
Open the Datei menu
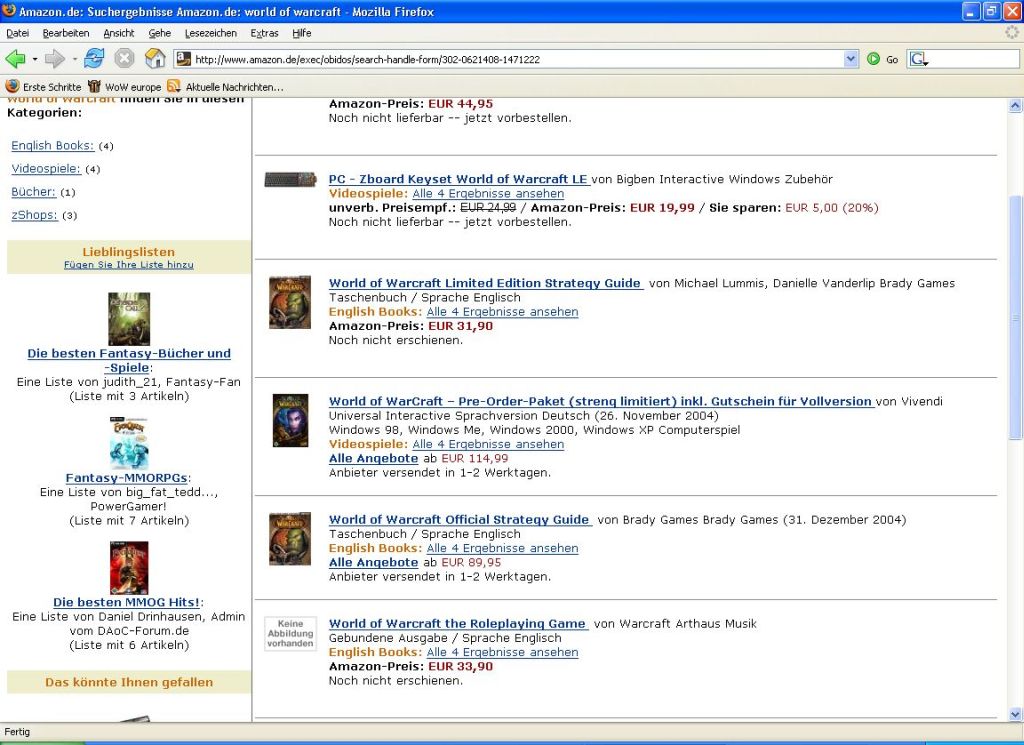click(18, 33)
